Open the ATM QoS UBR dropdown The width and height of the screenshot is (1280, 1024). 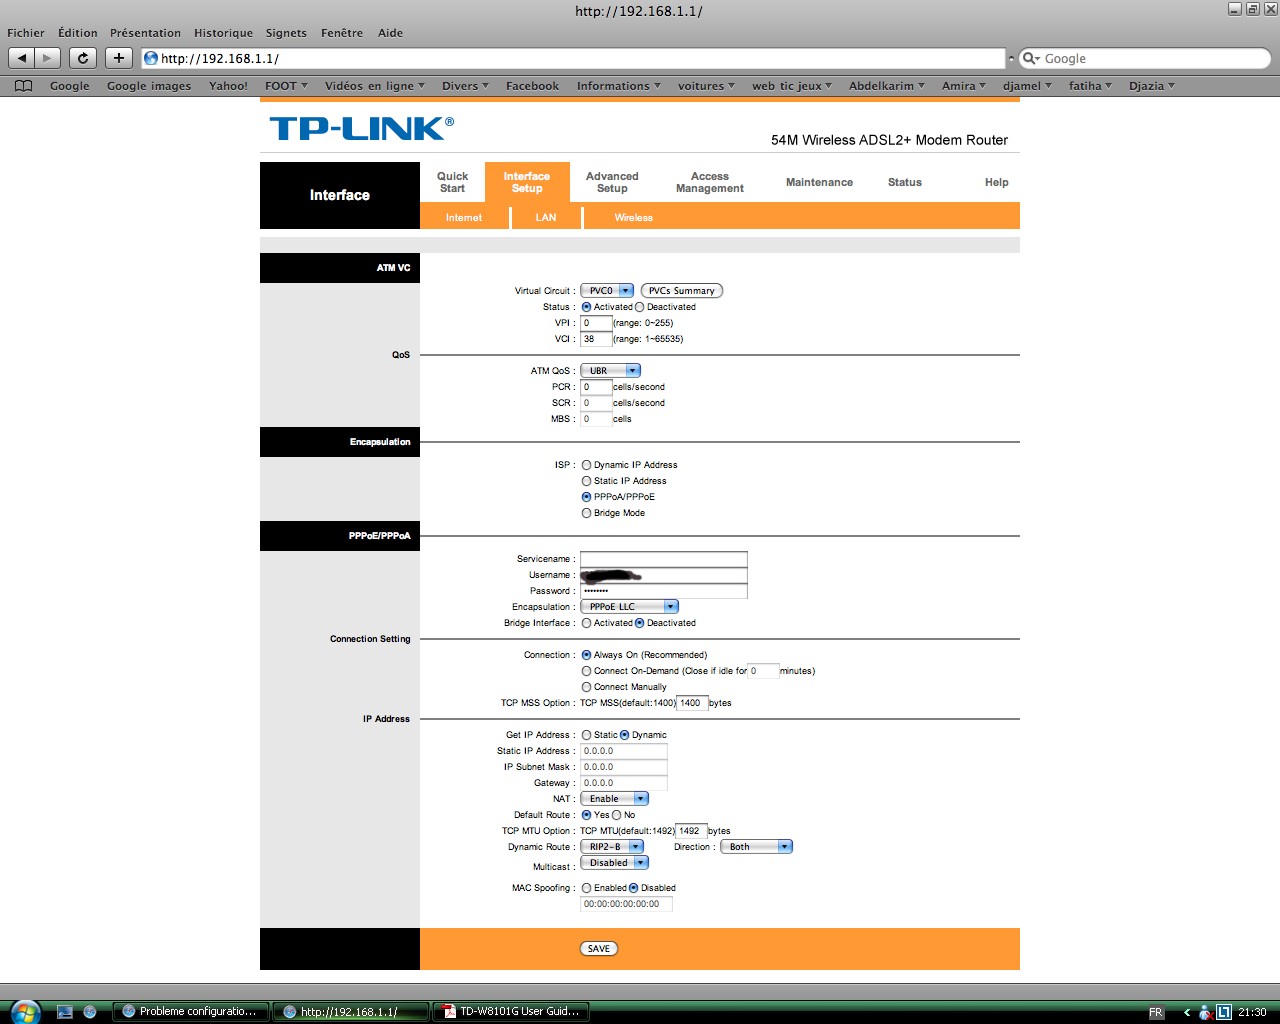click(610, 371)
